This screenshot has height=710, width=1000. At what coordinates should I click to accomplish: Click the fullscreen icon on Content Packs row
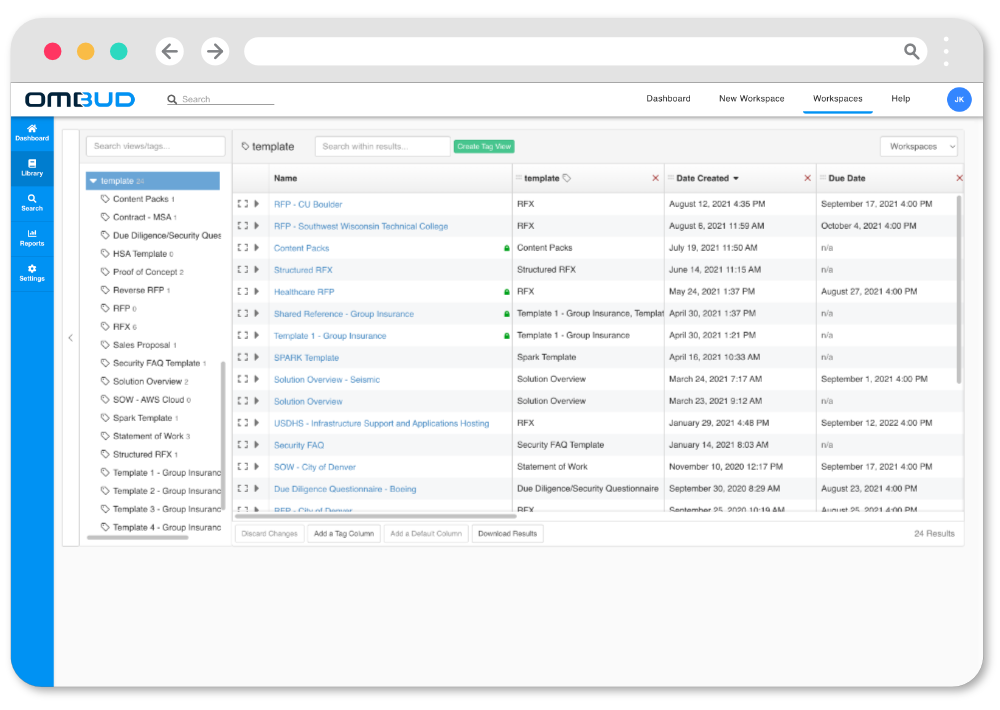tap(242, 248)
